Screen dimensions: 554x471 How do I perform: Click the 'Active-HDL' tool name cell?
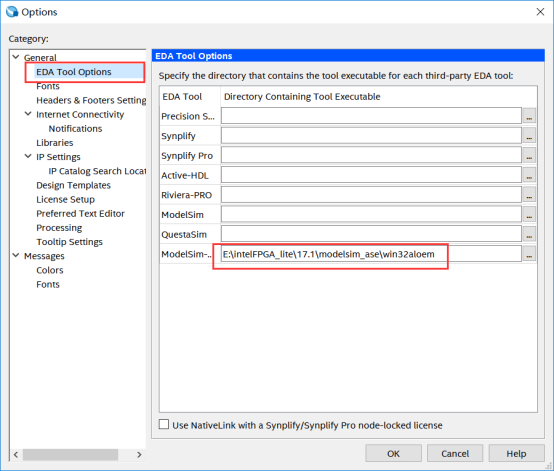190,175
